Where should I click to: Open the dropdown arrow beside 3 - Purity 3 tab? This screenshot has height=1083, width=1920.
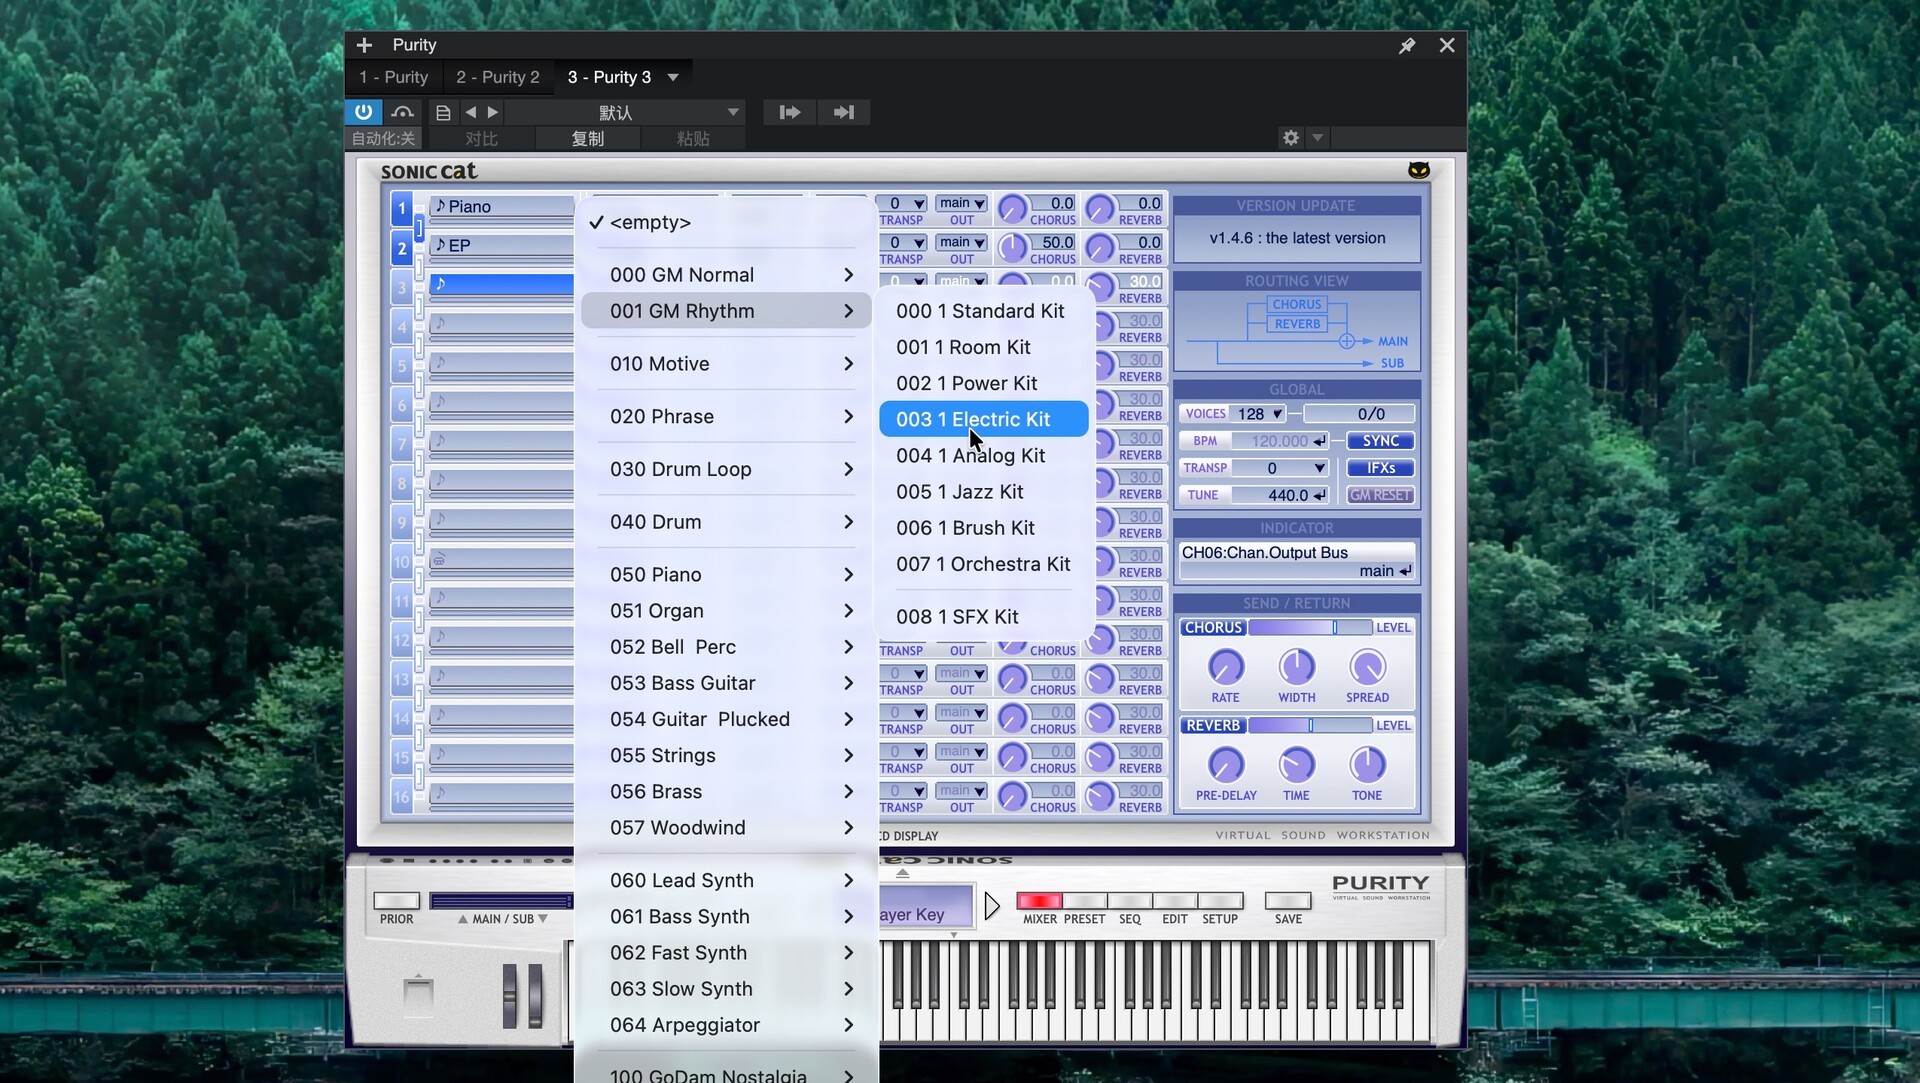(673, 77)
